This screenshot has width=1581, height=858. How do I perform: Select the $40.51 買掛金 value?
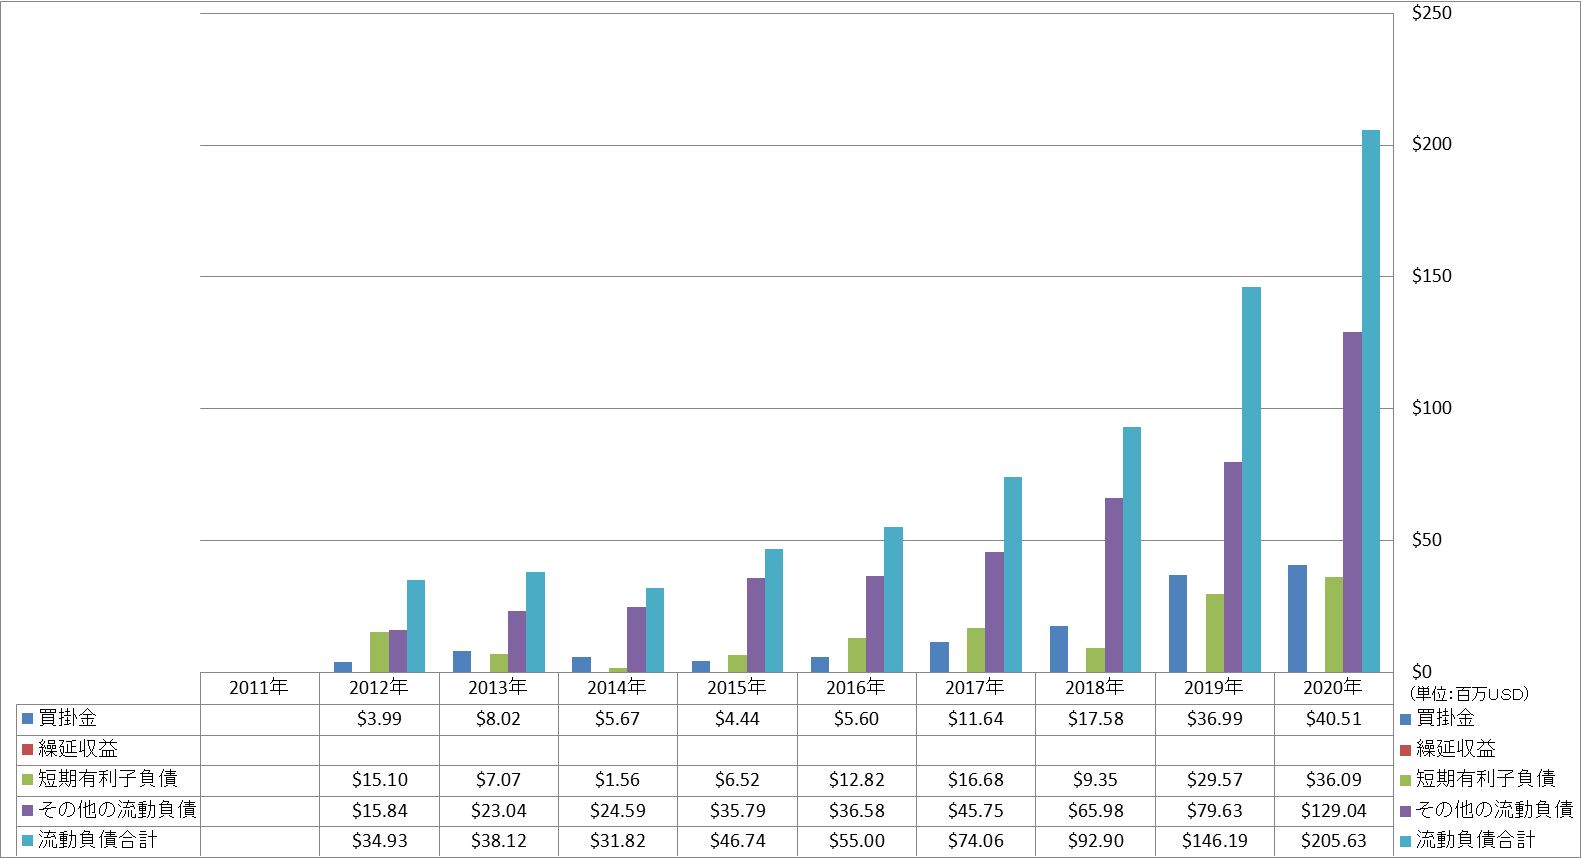pyautogui.click(x=1333, y=718)
